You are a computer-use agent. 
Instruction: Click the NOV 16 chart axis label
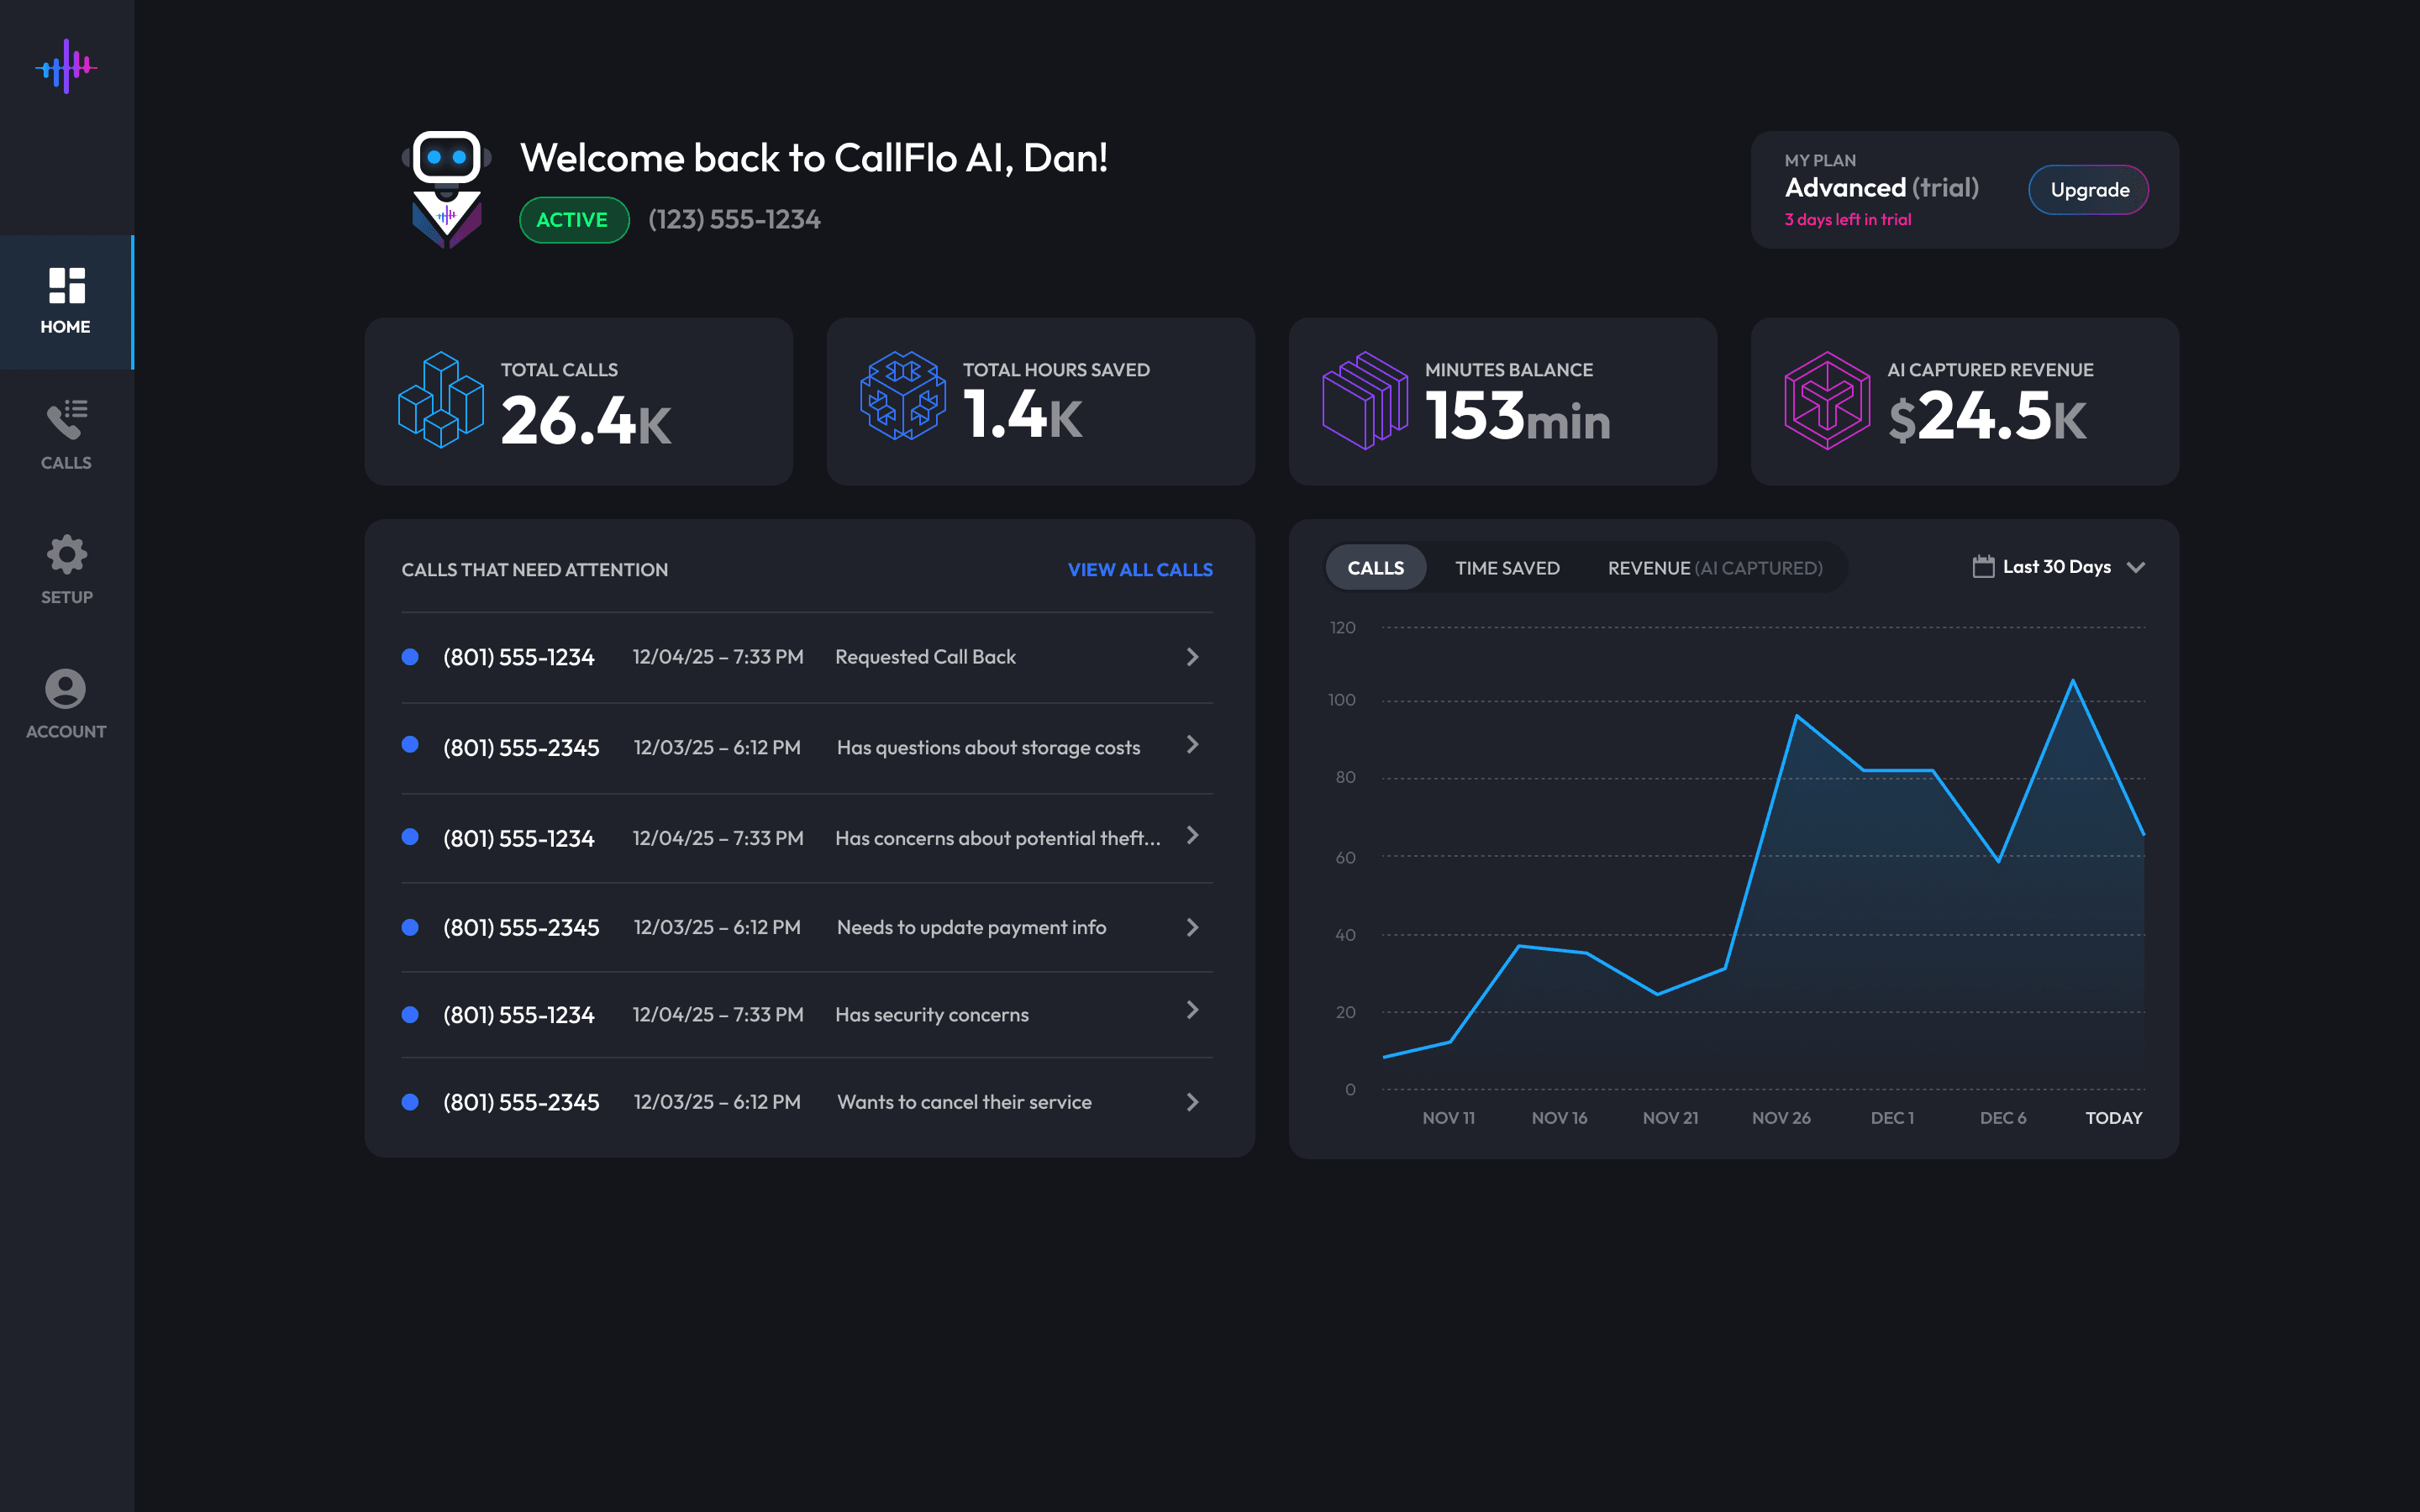tap(1559, 1118)
